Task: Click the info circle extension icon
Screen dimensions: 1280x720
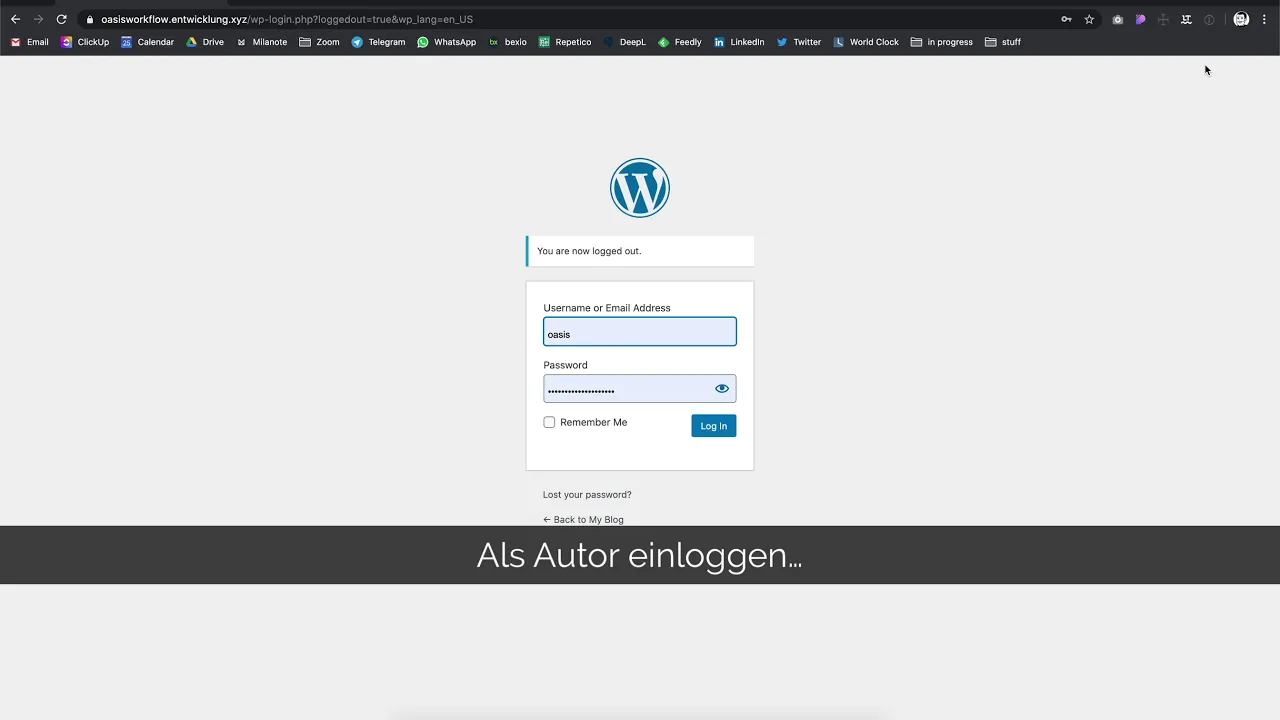Action: (1209, 19)
